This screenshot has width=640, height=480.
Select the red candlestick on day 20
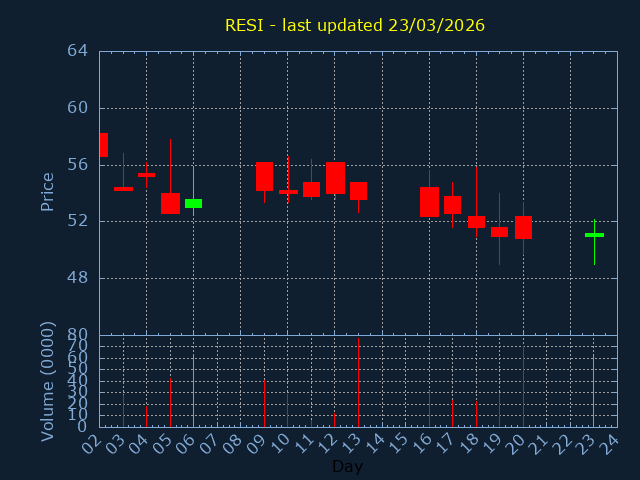click(523, 227)
